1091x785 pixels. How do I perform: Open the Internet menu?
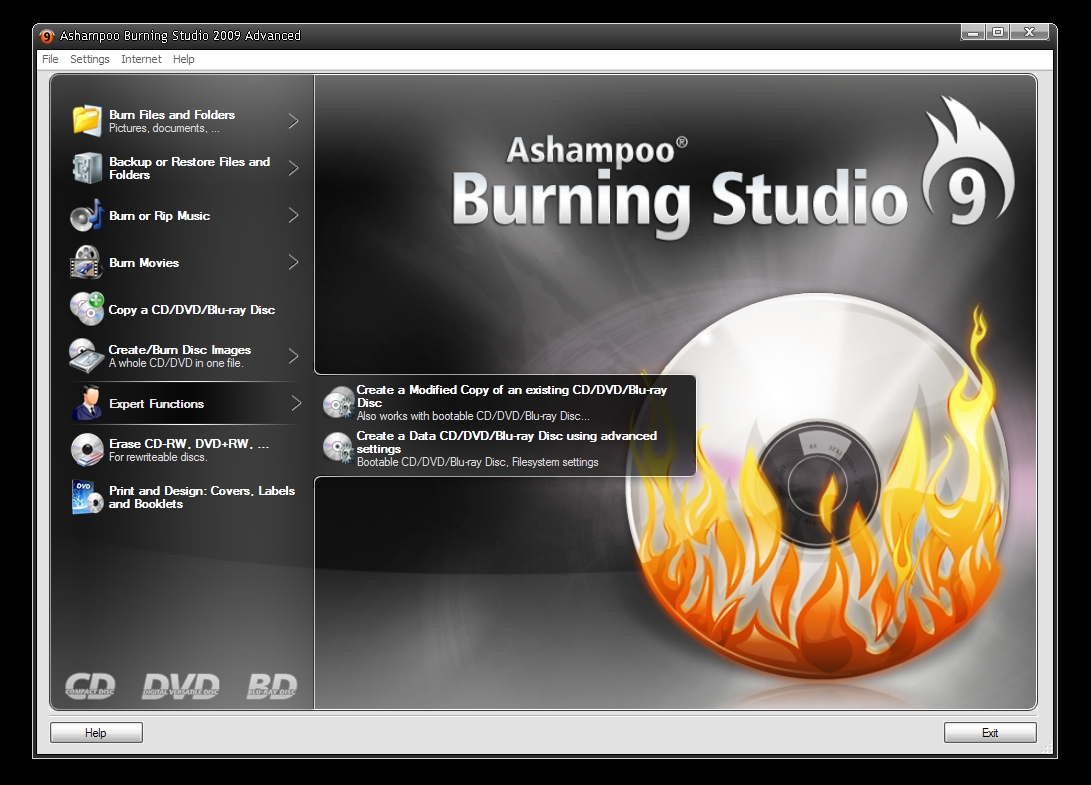pyautogui.click(x=141, y=59)
